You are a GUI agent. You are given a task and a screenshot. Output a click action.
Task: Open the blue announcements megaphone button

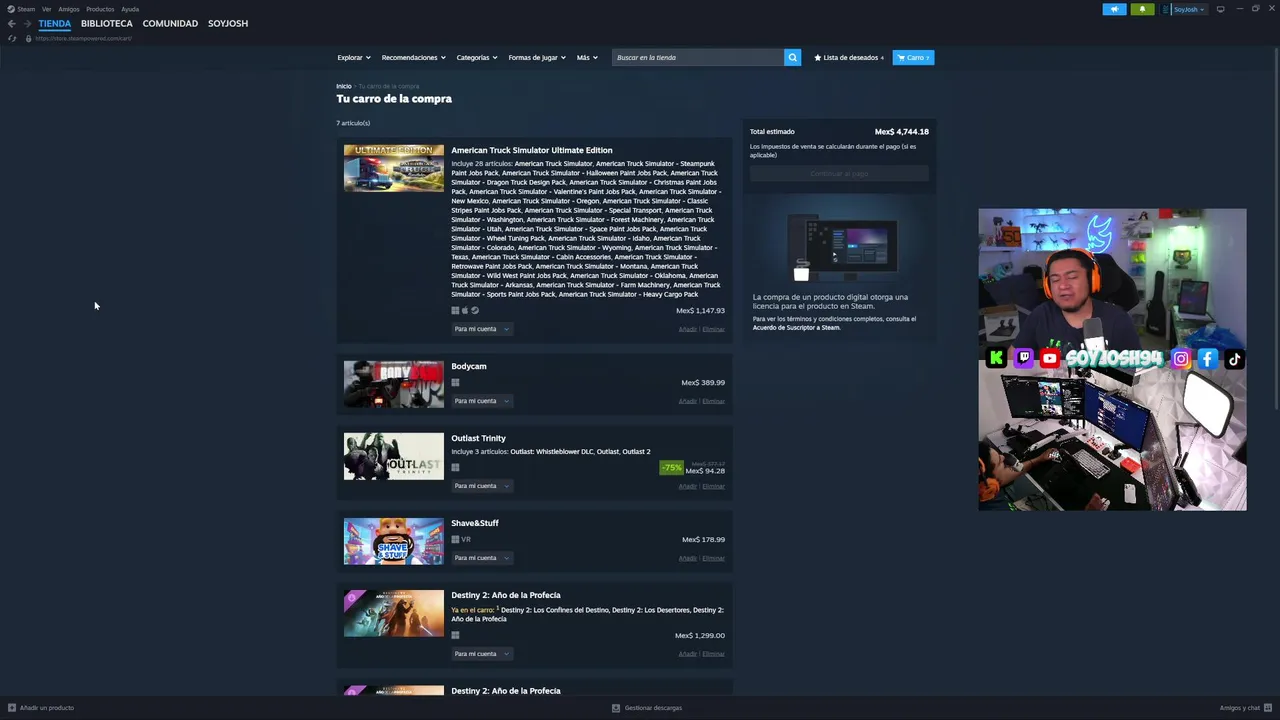tap(1114, 9)
